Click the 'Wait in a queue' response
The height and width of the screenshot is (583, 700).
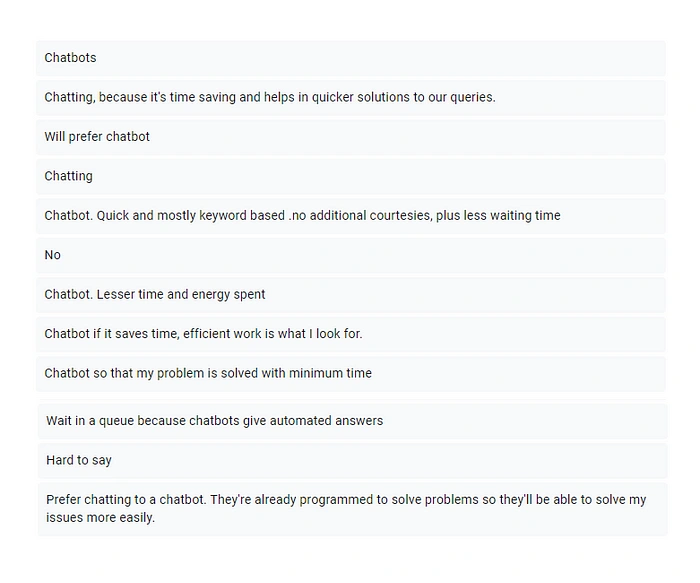click(353, 421)
